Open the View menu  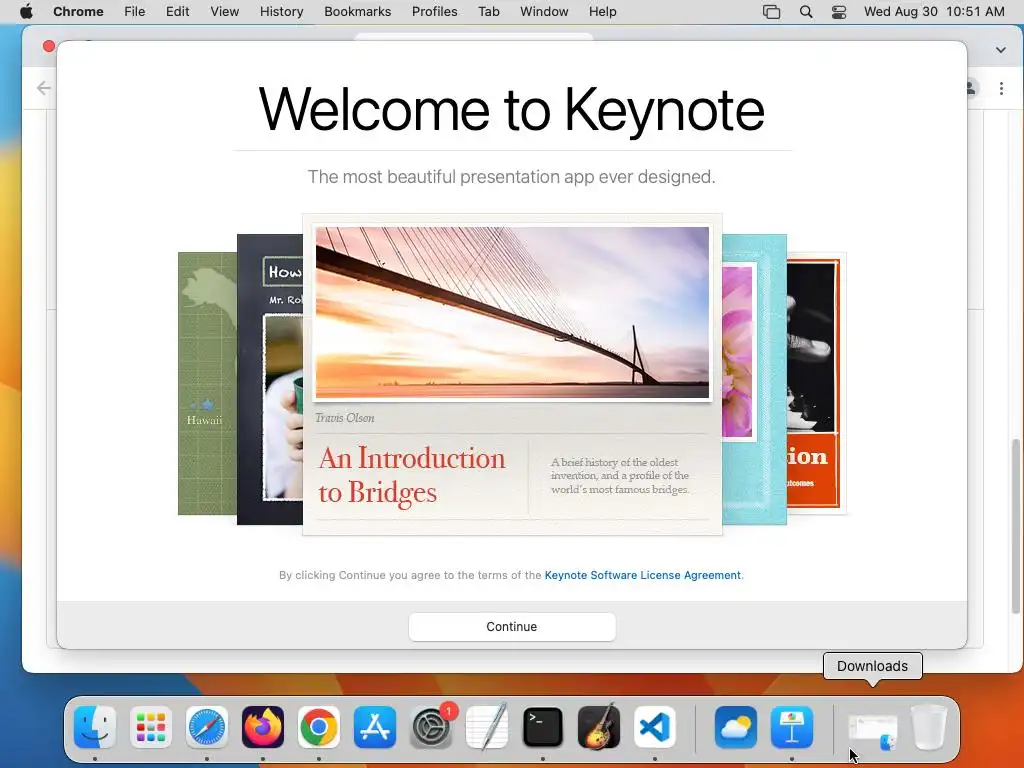tap(225, 11)
